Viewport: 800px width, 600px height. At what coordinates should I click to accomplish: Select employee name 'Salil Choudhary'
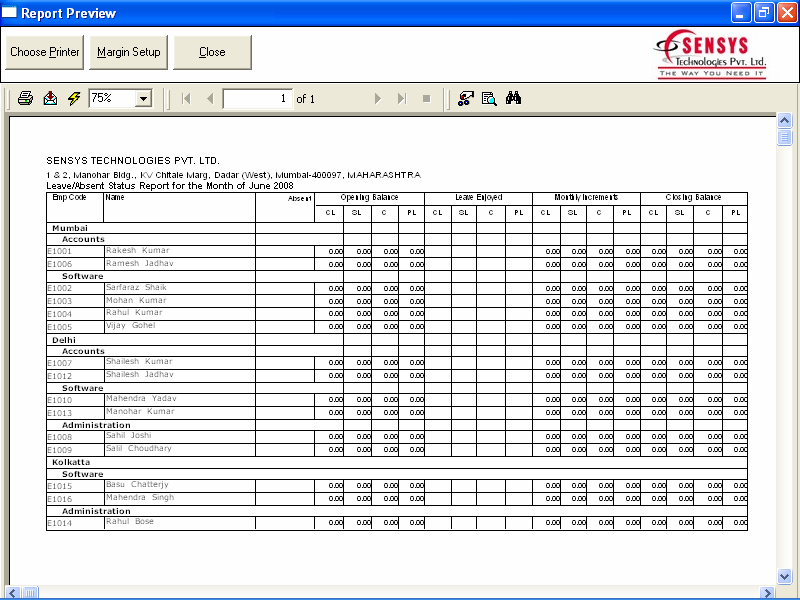tap(138, 448)
